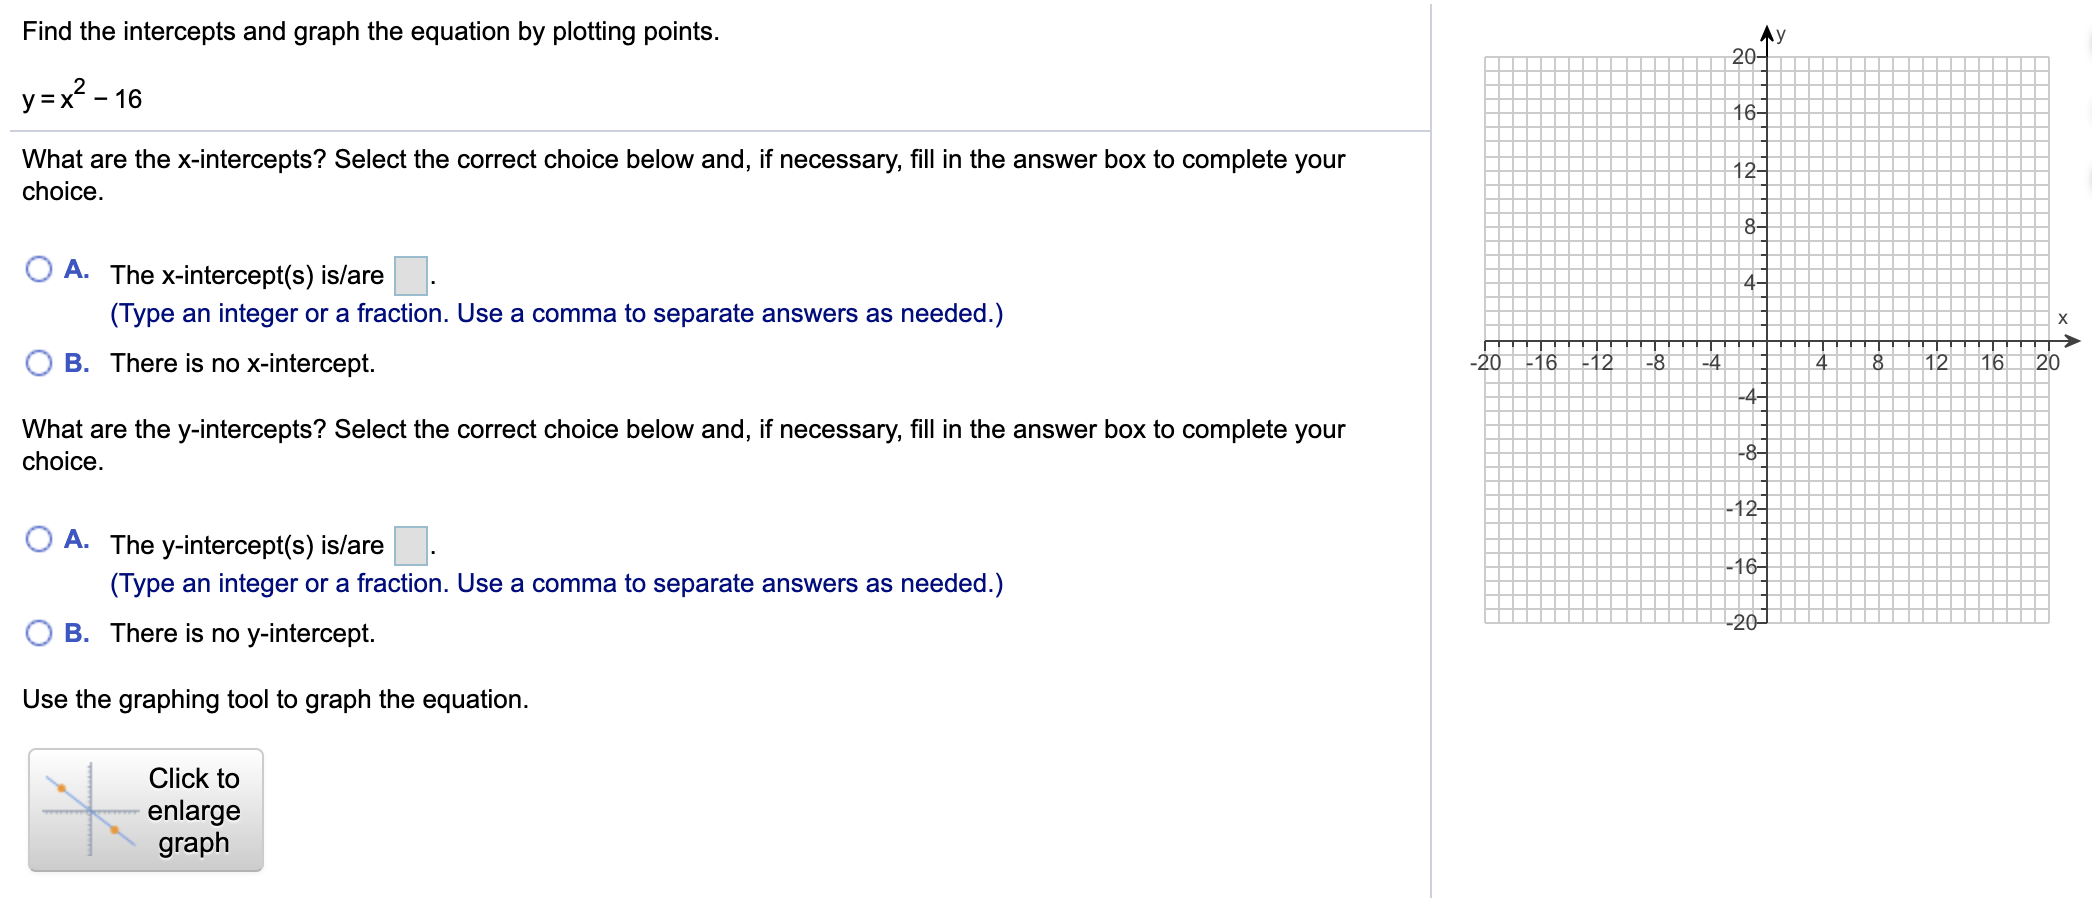Click the x-axis arrow on the graph
Image resolution: width=2092 pixels, height=898 pixels.
point(2074,340)
